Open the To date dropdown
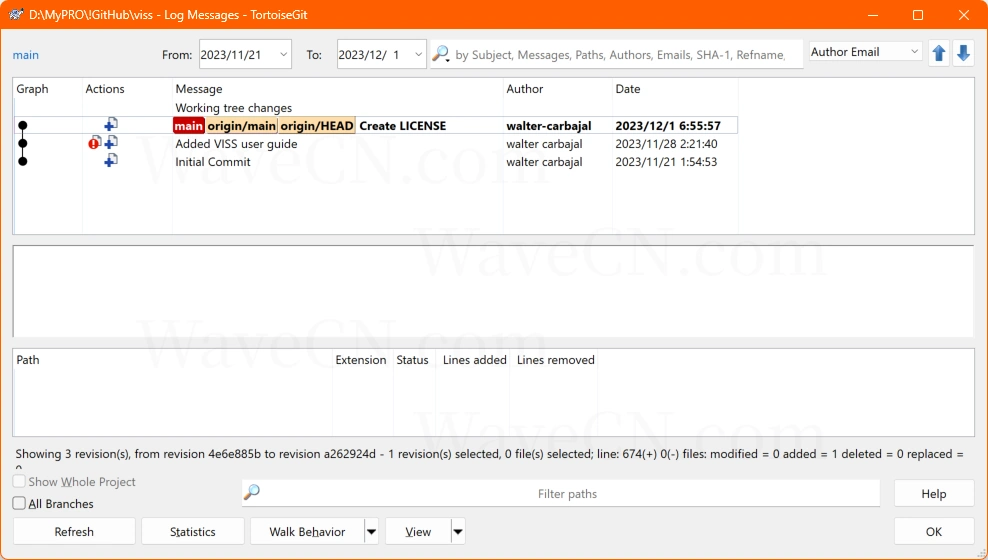Image resolution: width=988 pixels, height=560 pixels. (418, 55)
